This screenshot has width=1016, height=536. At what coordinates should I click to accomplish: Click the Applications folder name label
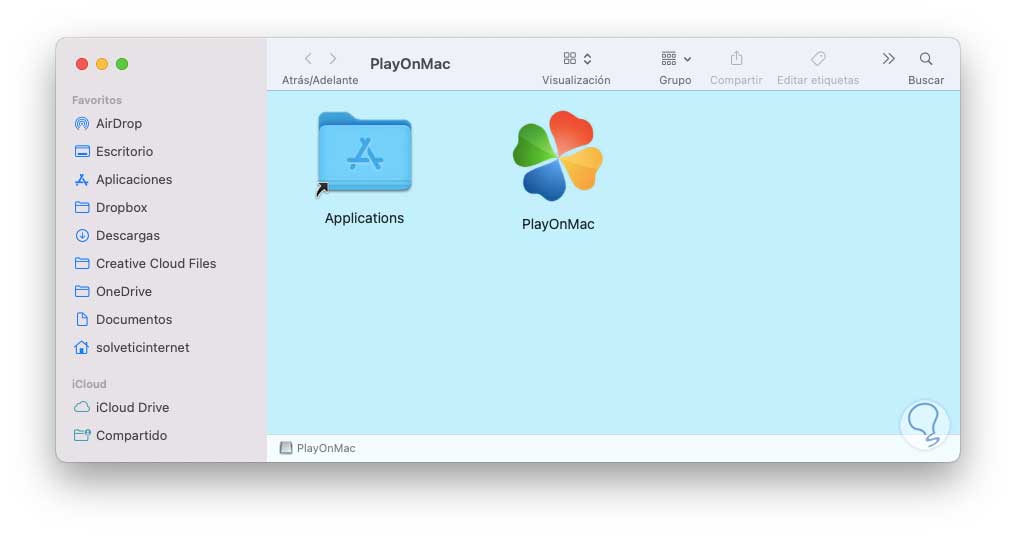pos(364,218)
